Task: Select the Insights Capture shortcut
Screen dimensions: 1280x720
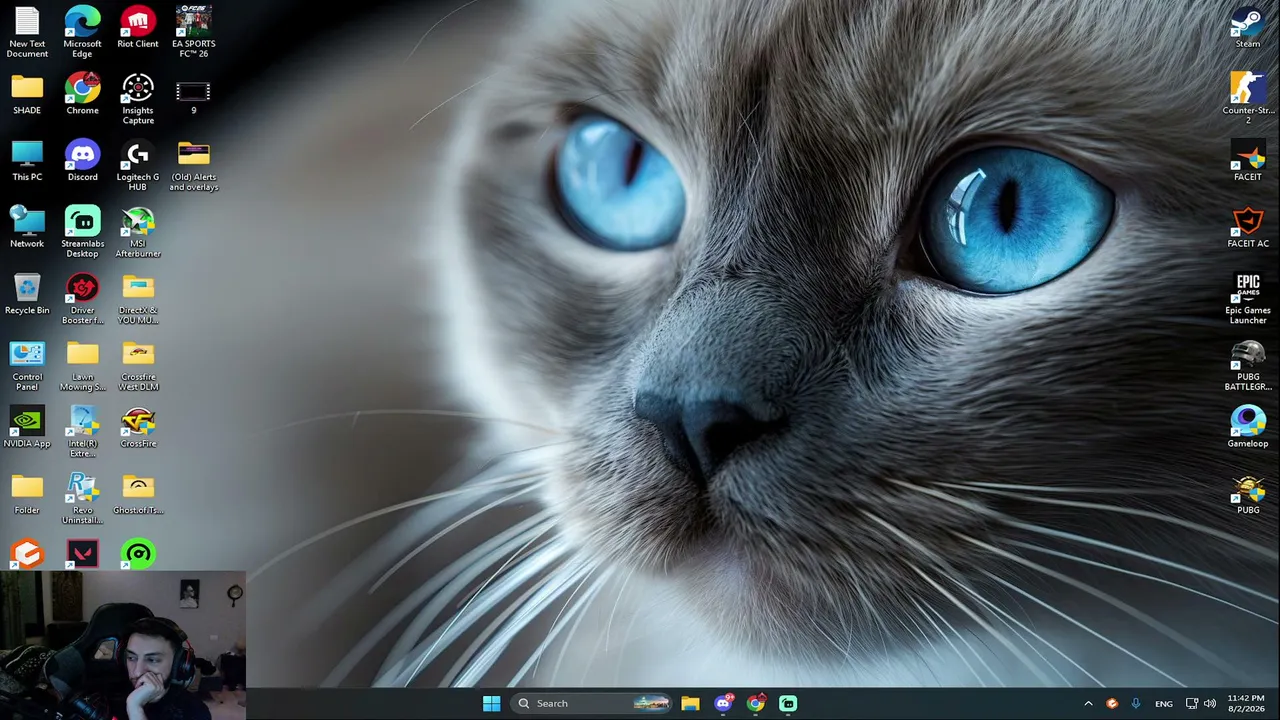Action: coord(138,99)
